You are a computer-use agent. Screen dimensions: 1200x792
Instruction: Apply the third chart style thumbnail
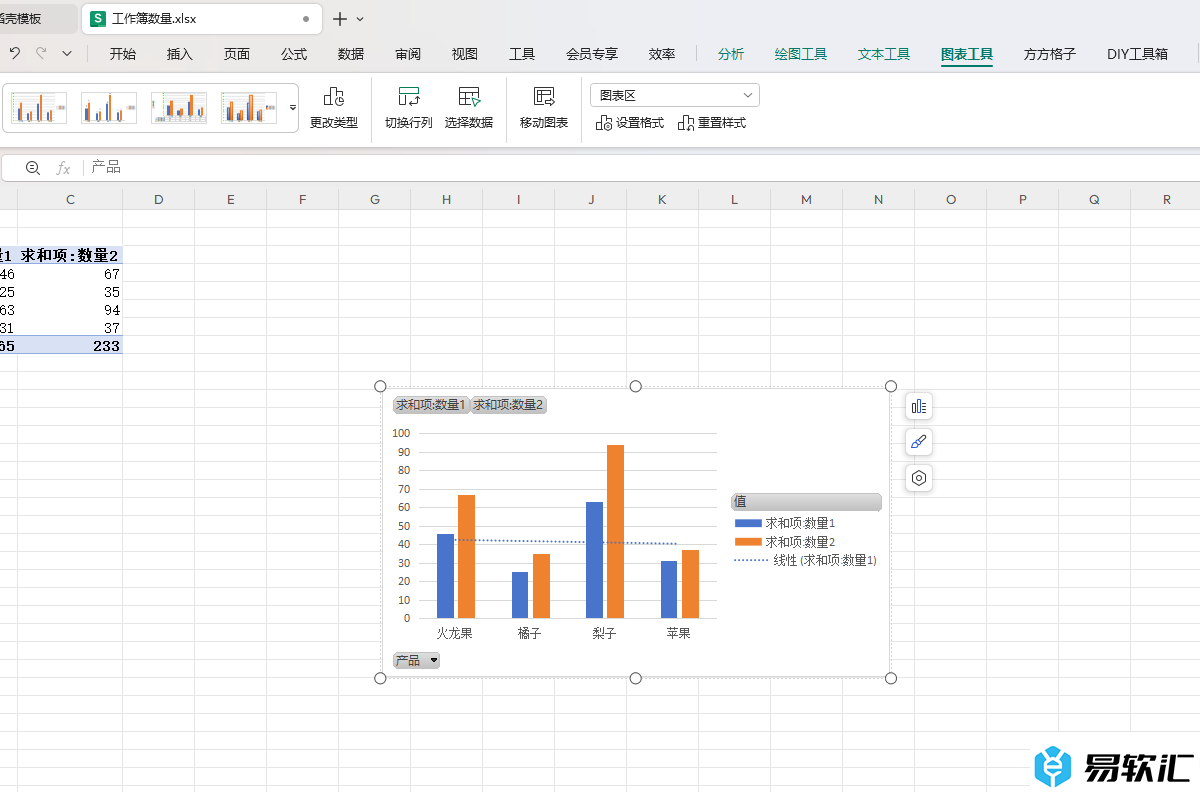tap(179, 108)
